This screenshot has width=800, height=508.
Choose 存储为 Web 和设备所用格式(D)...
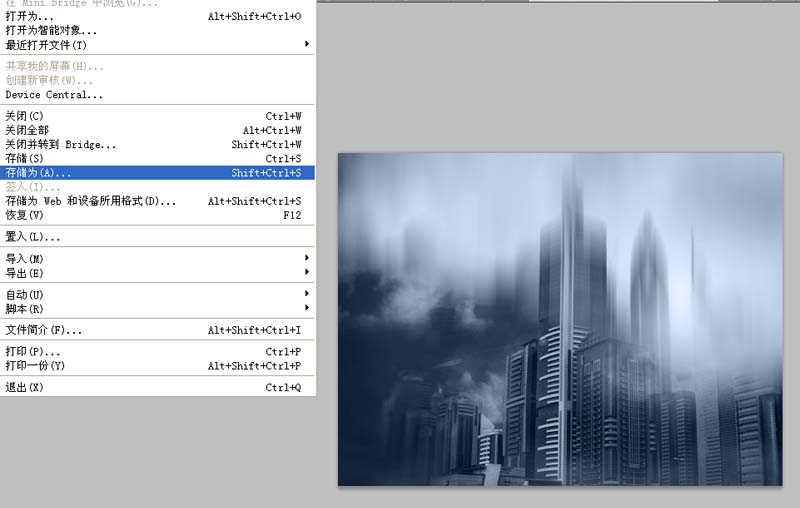pyautogui.click(x=90, y=201)
